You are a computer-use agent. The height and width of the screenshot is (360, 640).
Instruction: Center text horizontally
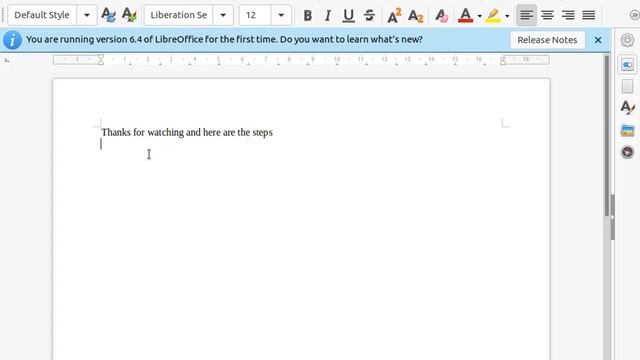coord(547,16)
